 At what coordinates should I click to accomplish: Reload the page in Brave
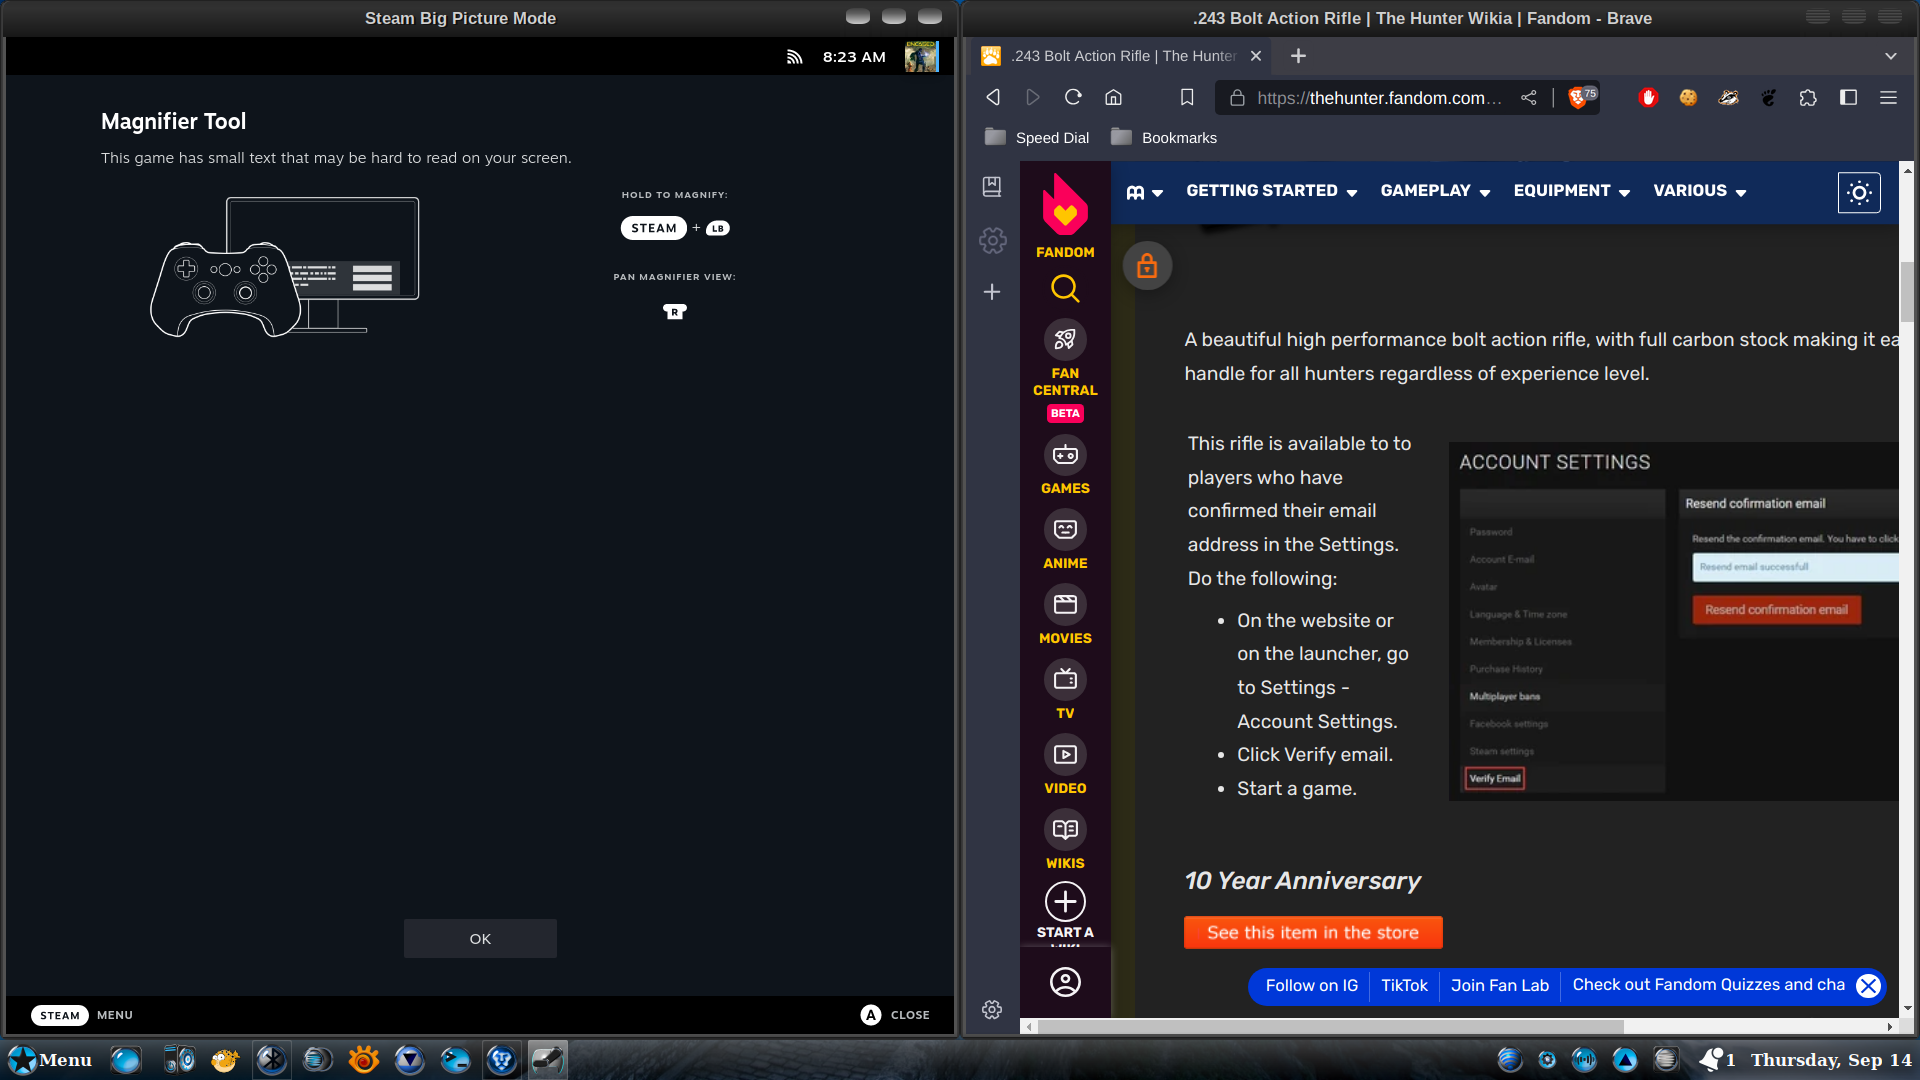point(1073,97)
